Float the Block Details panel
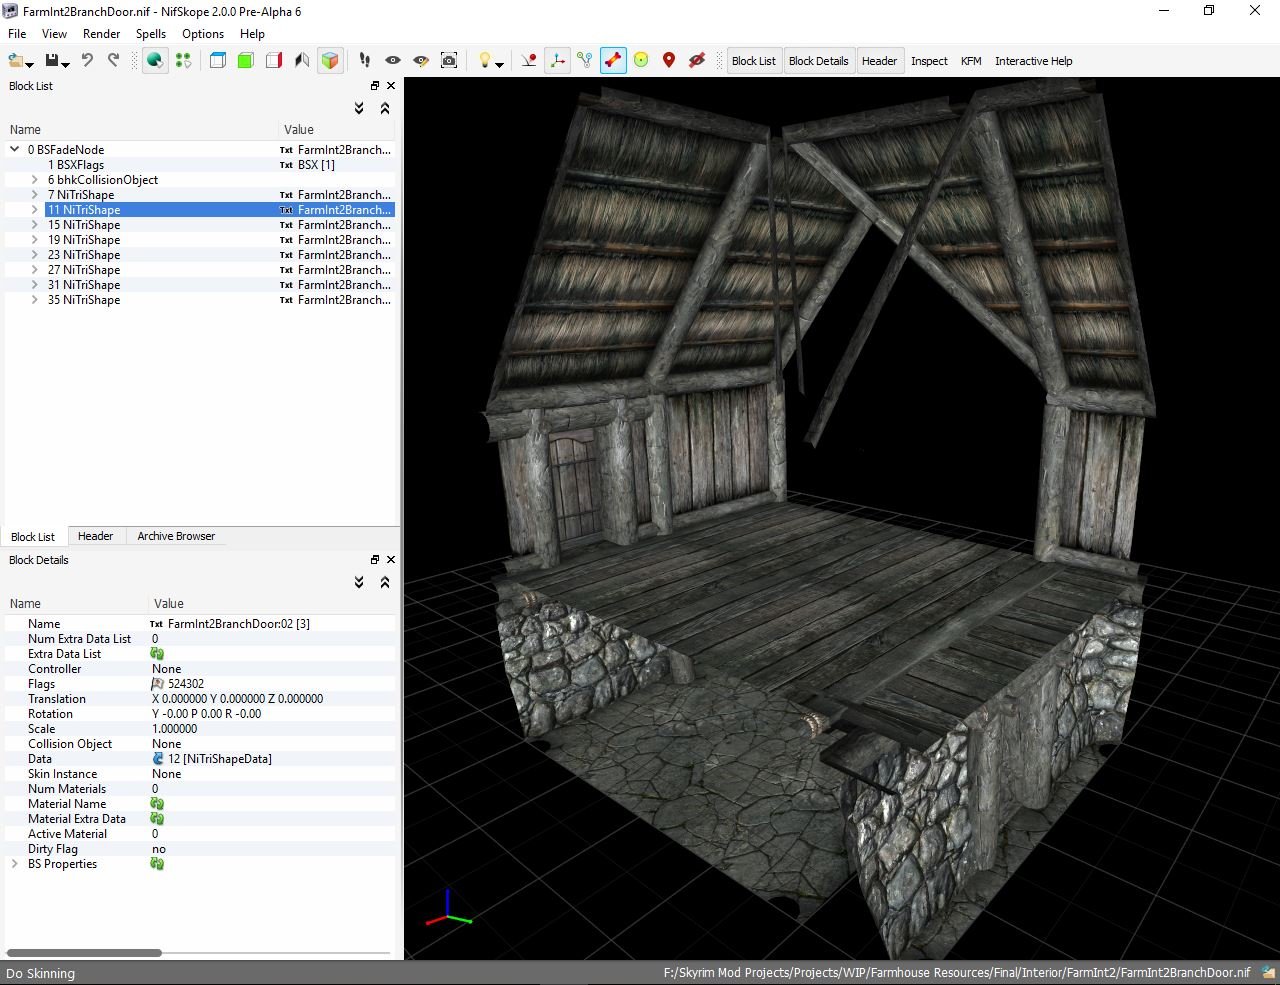Screen dimensions: 1280x985 [375, 560]
